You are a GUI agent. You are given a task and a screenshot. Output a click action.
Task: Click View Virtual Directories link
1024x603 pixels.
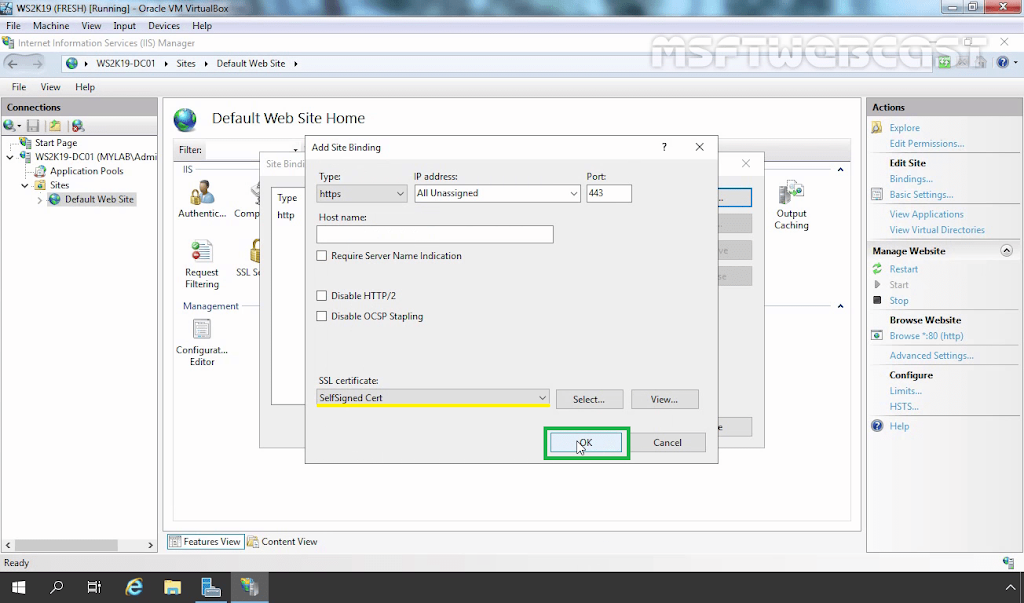click(937, 229)
